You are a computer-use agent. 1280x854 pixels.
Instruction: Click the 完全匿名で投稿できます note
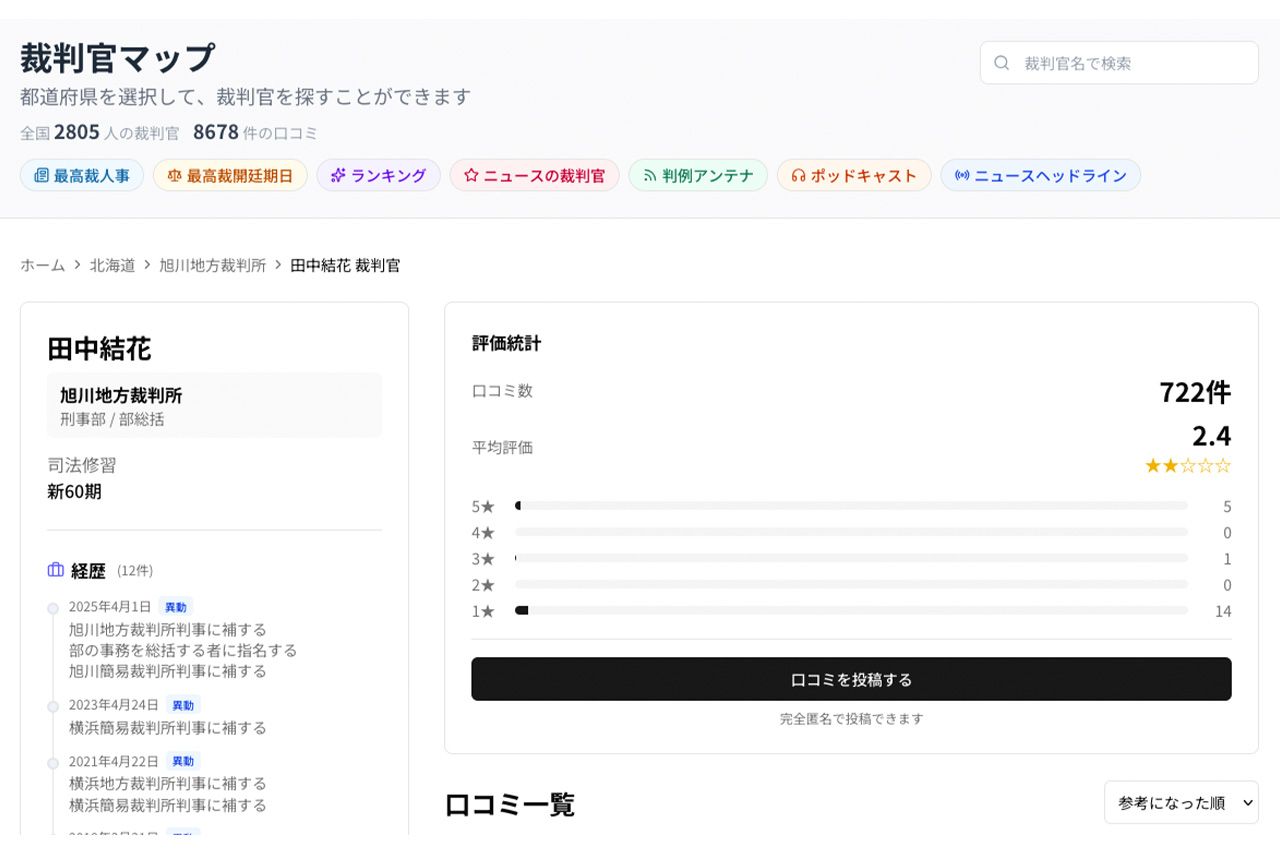851,718
